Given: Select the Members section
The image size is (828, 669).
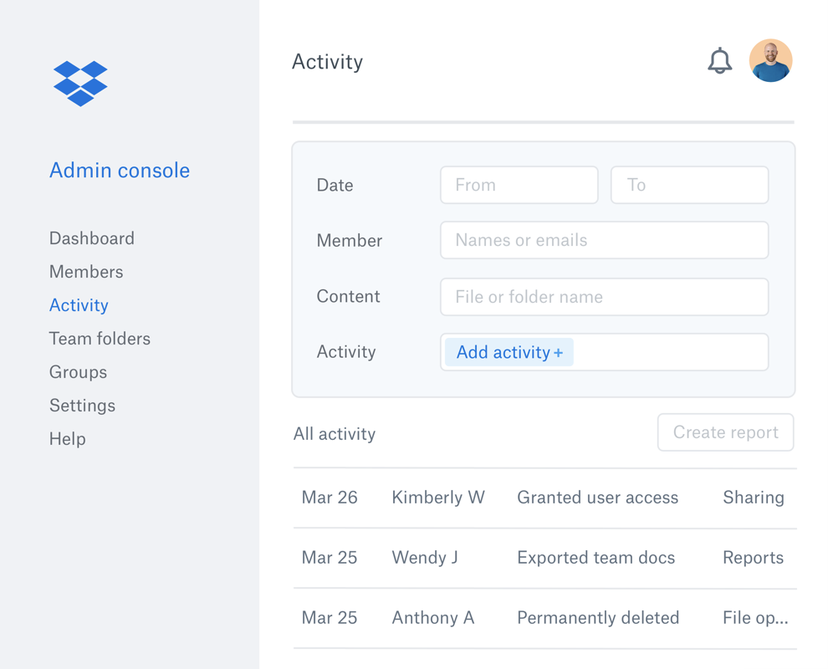Looking at the screenshot, I should tap(86, 271).
